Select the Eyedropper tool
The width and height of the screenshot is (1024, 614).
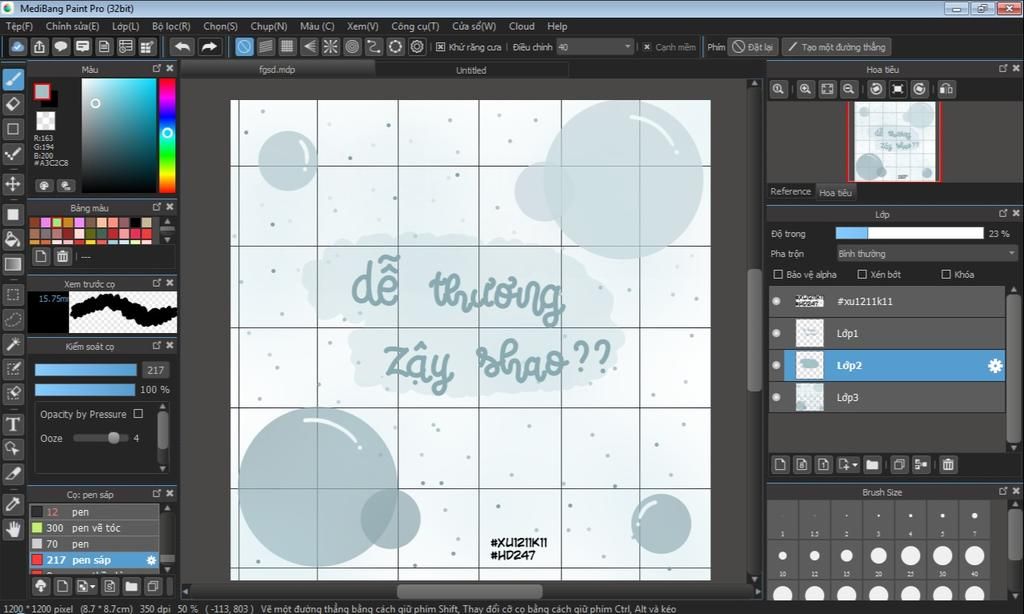coord(13,504)
